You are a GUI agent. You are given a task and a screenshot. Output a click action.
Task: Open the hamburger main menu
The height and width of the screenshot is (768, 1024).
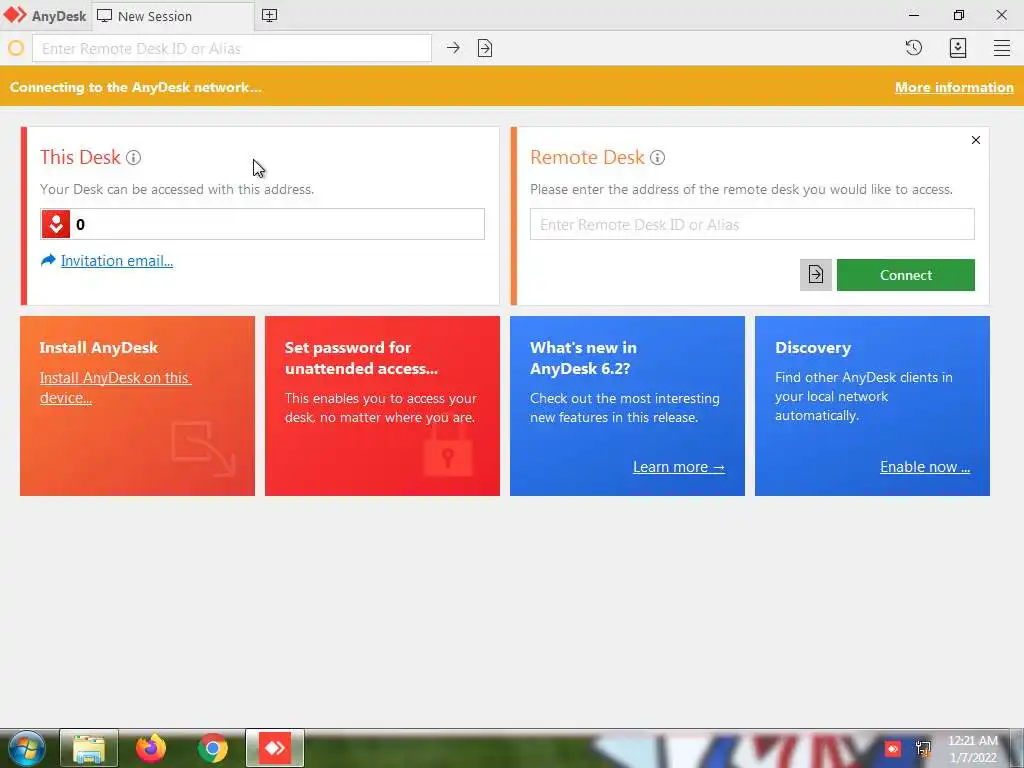click(x=1002, y=48)
